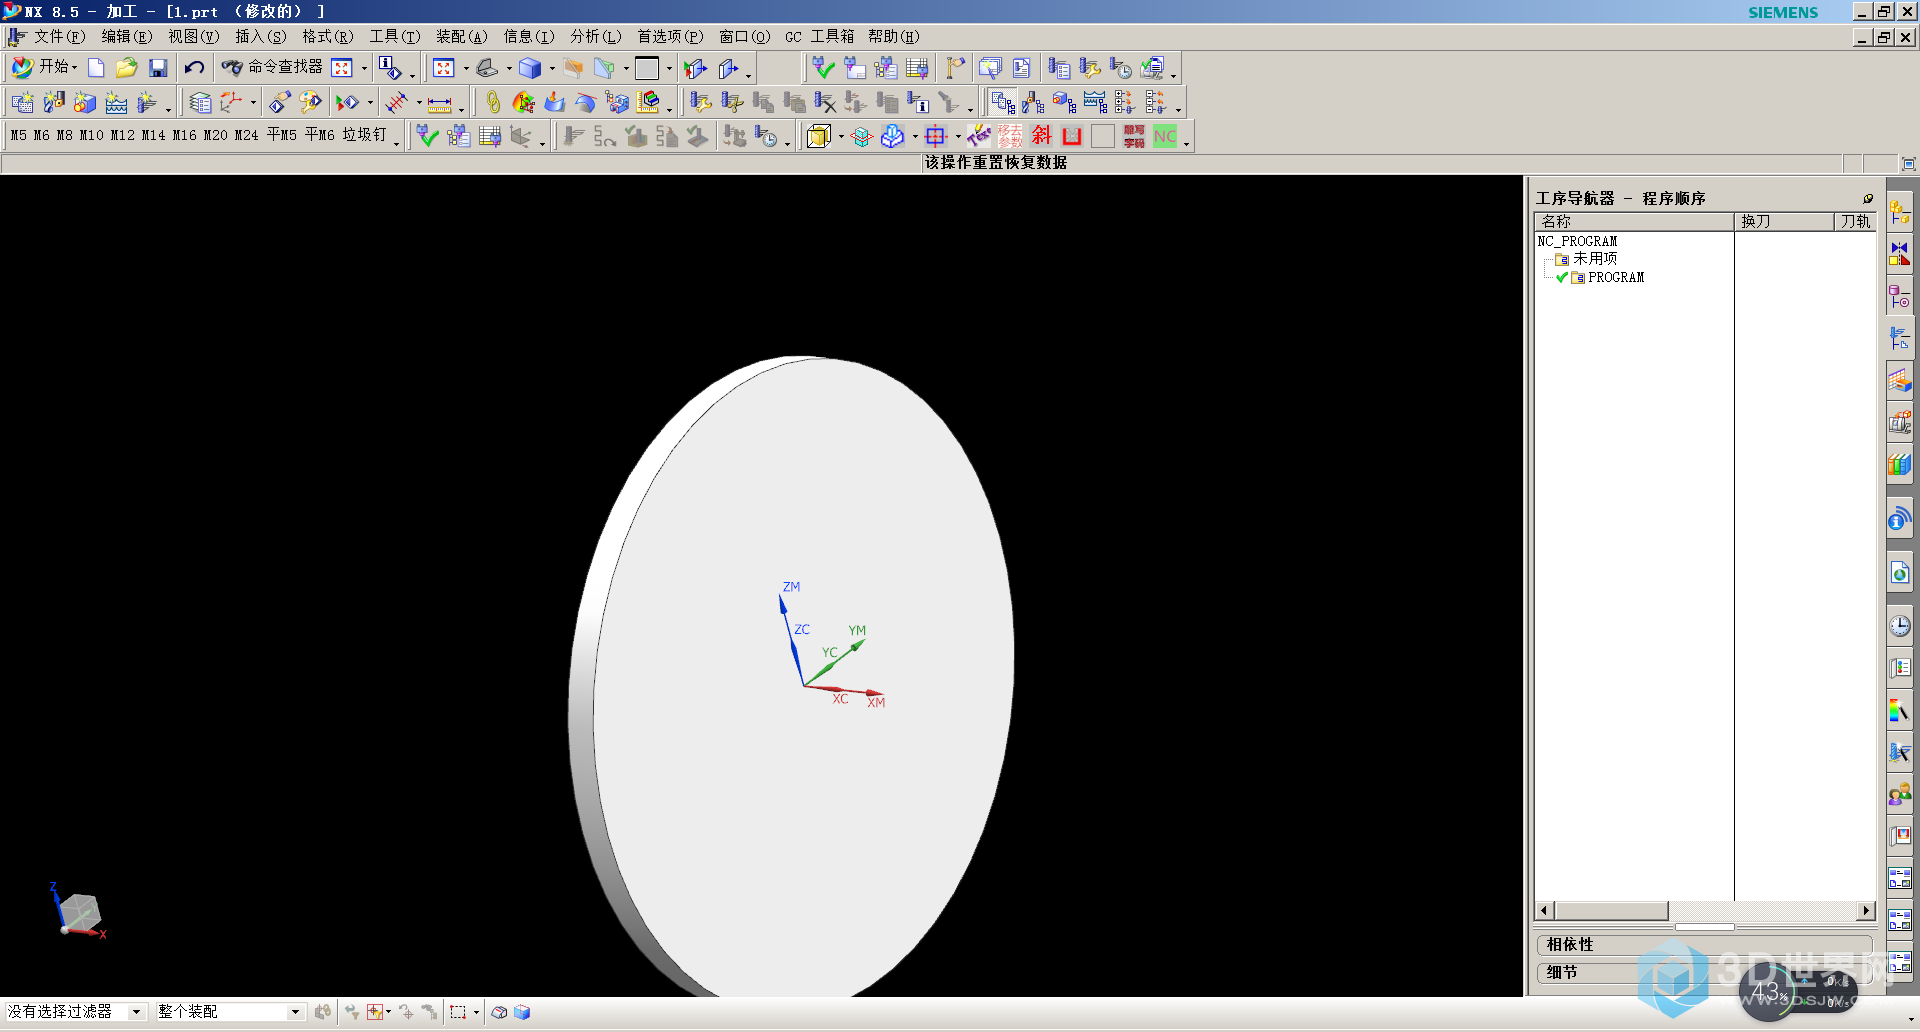Open the command finder (命令查找器)
Screen dimensions: 1920x1032
pos(273,67)
